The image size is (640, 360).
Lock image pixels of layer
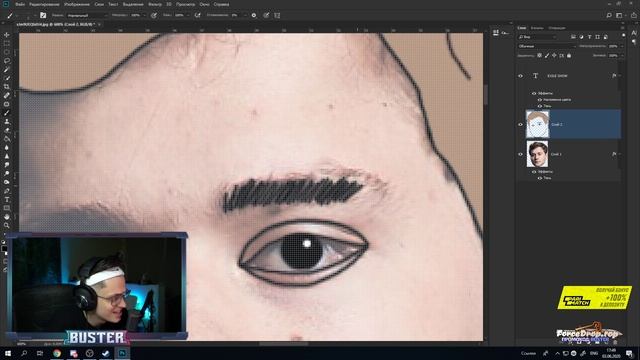point(547,56)
